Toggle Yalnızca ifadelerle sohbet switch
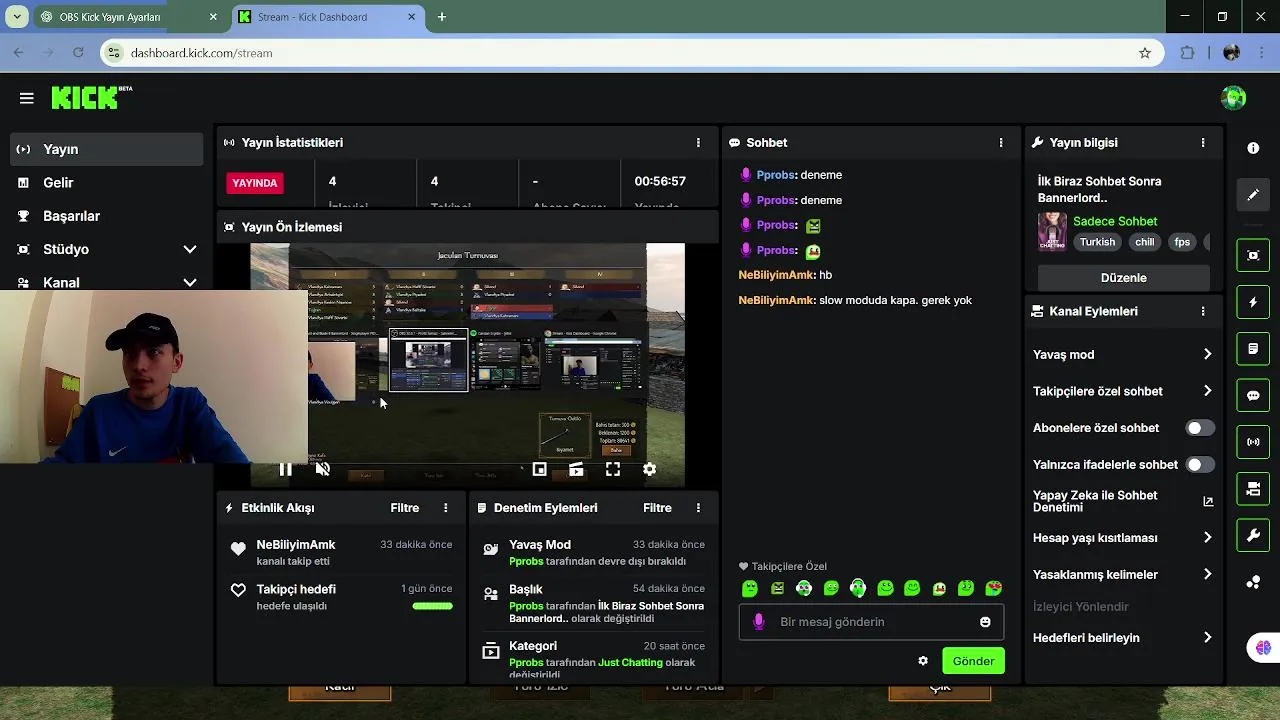Image resolution: width=1280 pixels, height=720 pixels. pos(1200,465)
